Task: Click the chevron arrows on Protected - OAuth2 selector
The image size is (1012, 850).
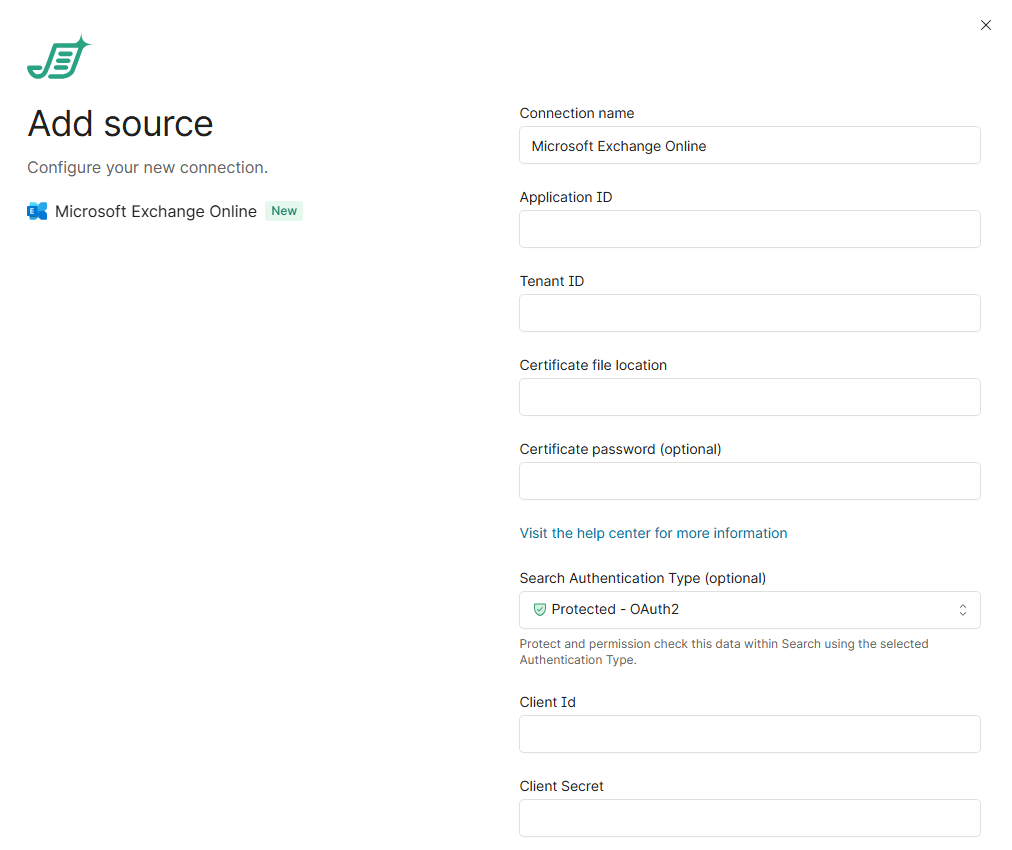Action: [962, 609]
